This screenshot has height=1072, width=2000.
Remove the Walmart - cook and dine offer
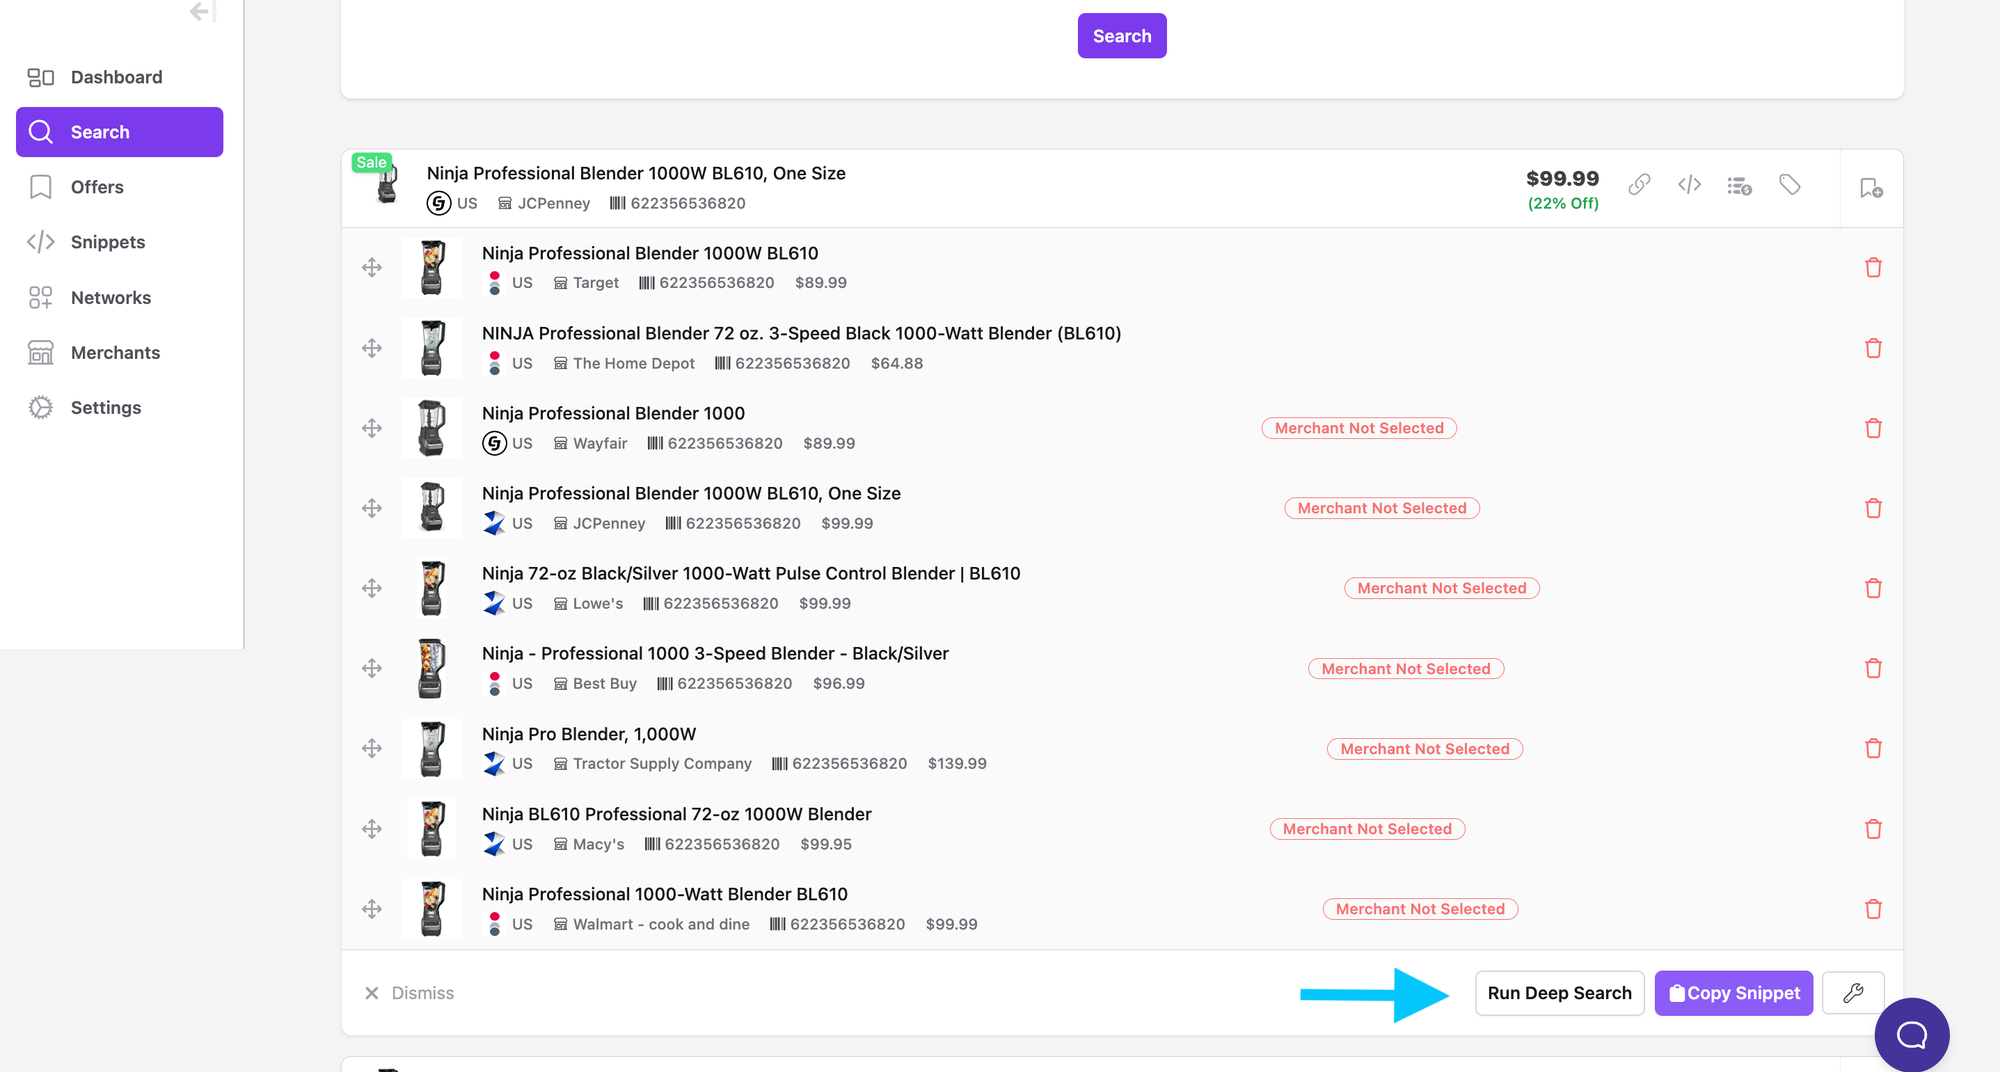point(1874,909)
